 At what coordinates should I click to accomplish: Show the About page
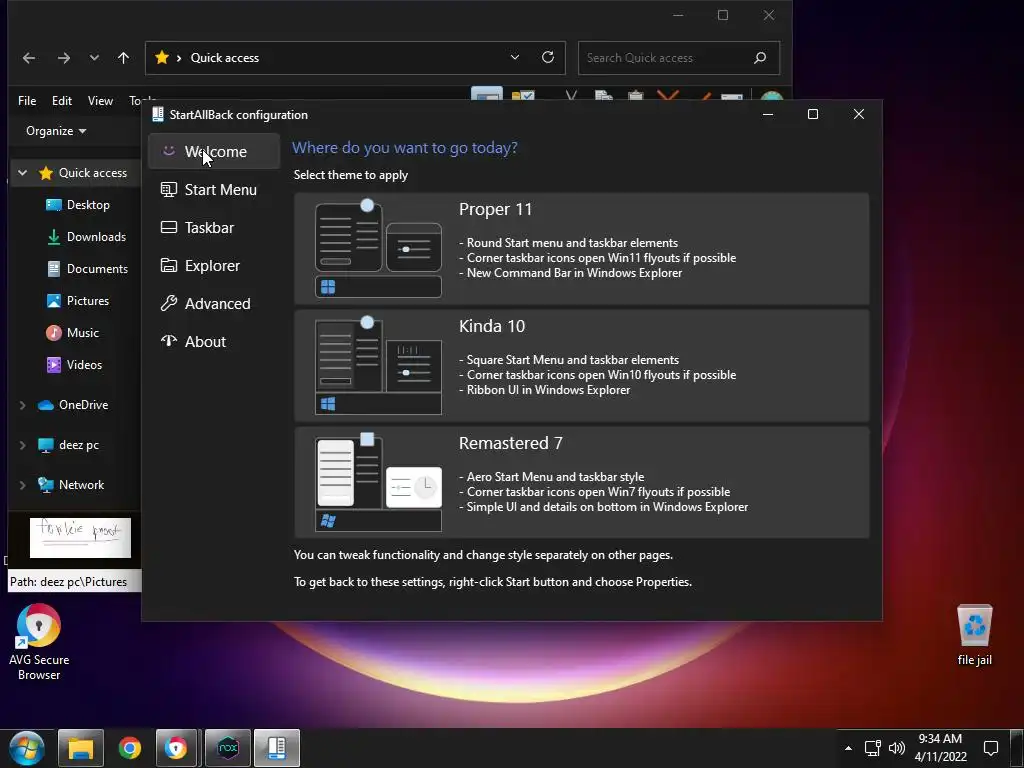(214, 341)
